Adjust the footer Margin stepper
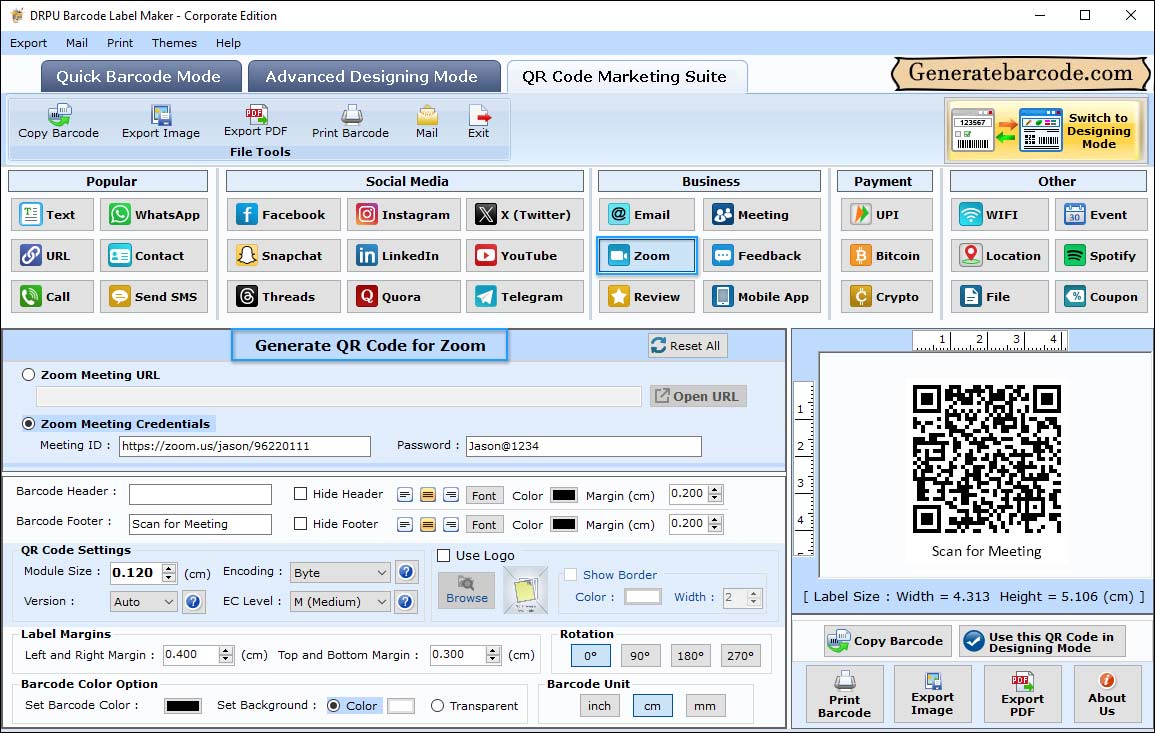This screenshot has height=733, width=1155. [715, 524]
